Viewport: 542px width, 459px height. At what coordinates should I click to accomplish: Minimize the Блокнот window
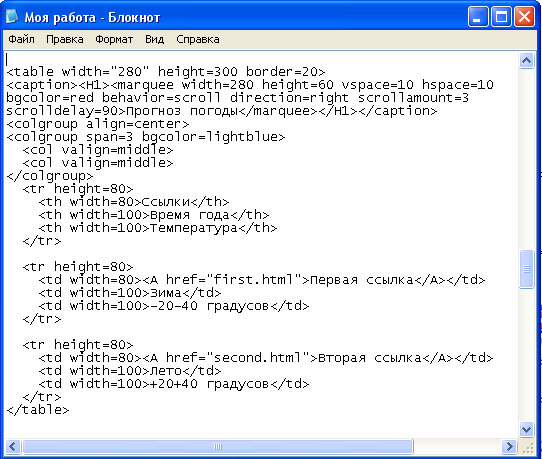(478, 17)
